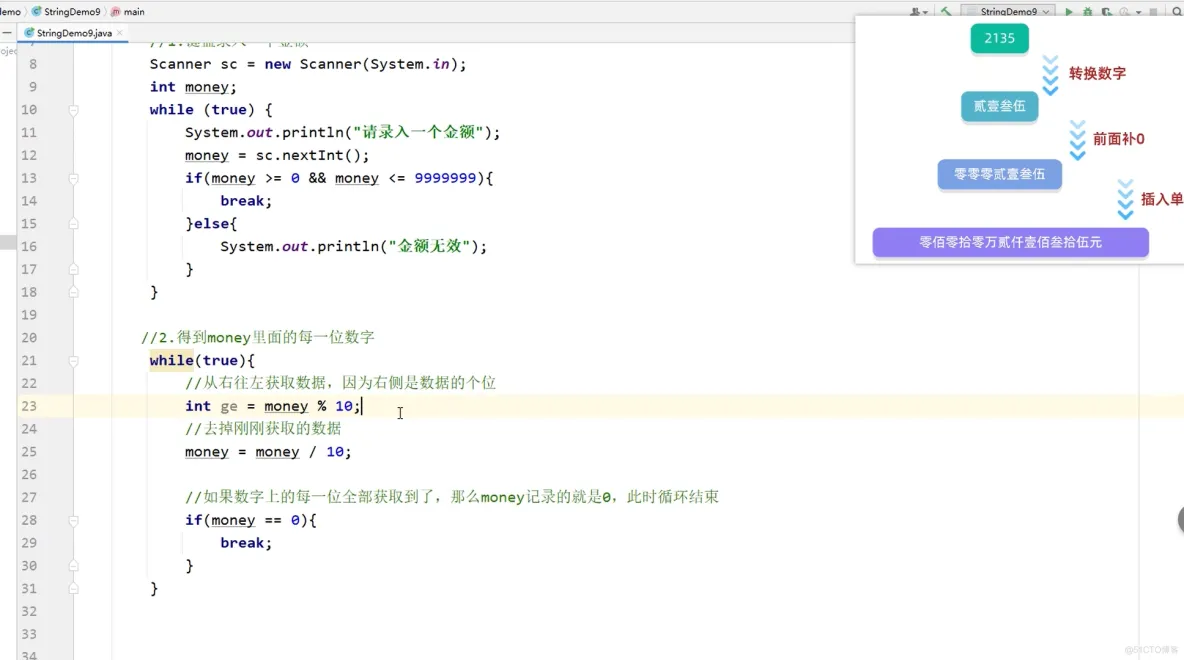Click the class icon beside StringDemo9 breadcrumb

[x=36, y=11]
